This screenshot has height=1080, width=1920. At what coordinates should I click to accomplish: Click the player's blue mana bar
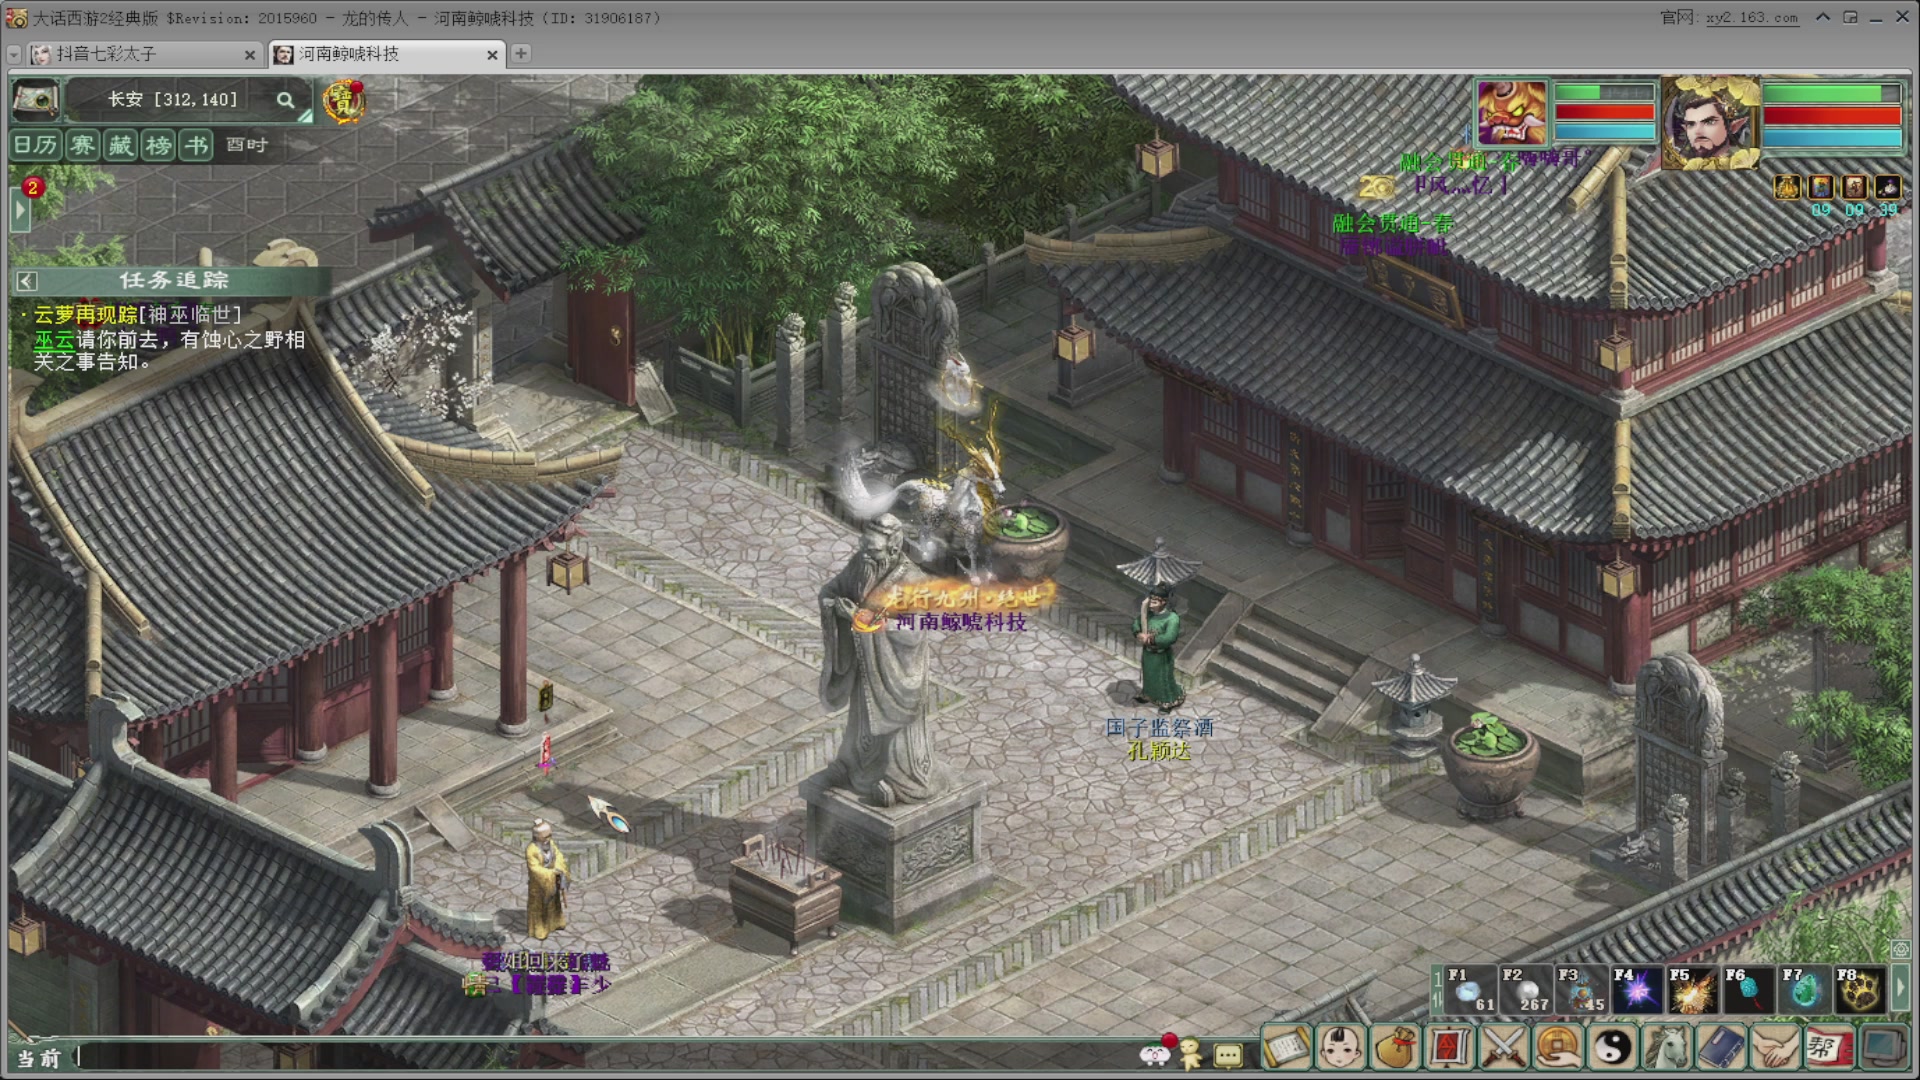pyautogui.click(x=1831, y=137)
